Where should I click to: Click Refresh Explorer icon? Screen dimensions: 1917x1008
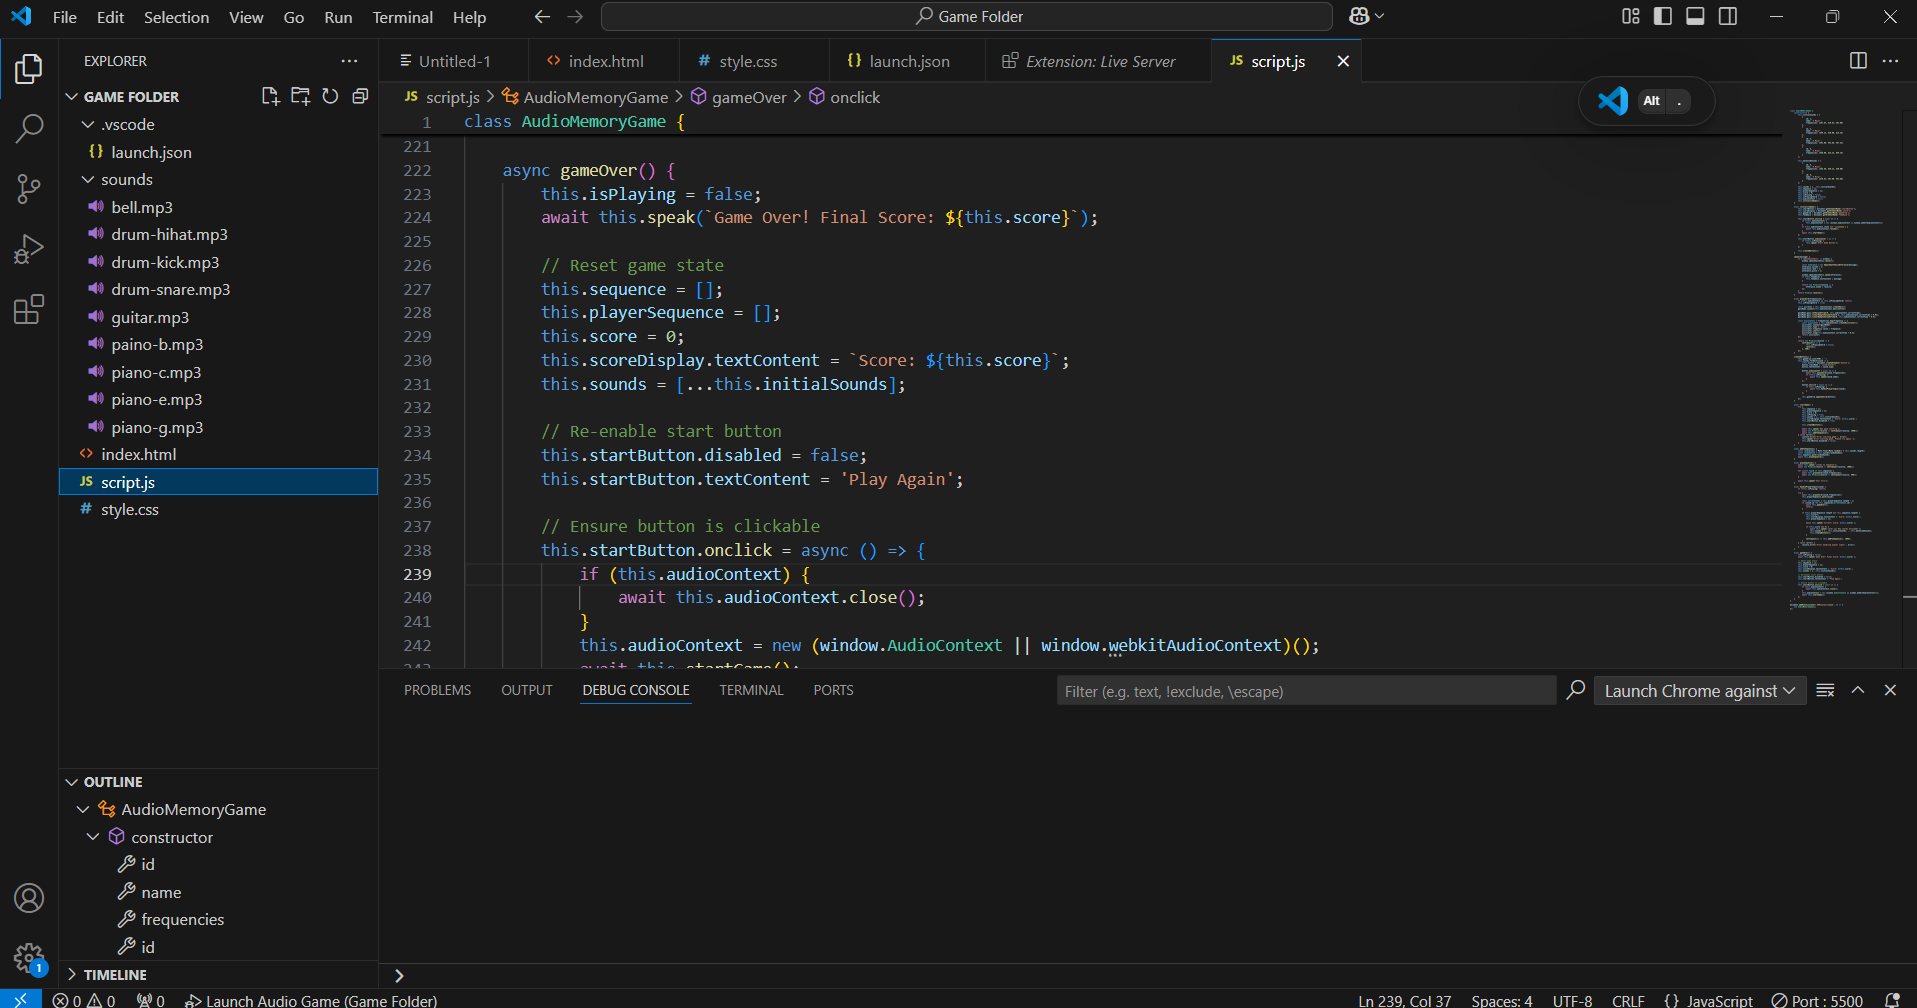tap(330, 96)
